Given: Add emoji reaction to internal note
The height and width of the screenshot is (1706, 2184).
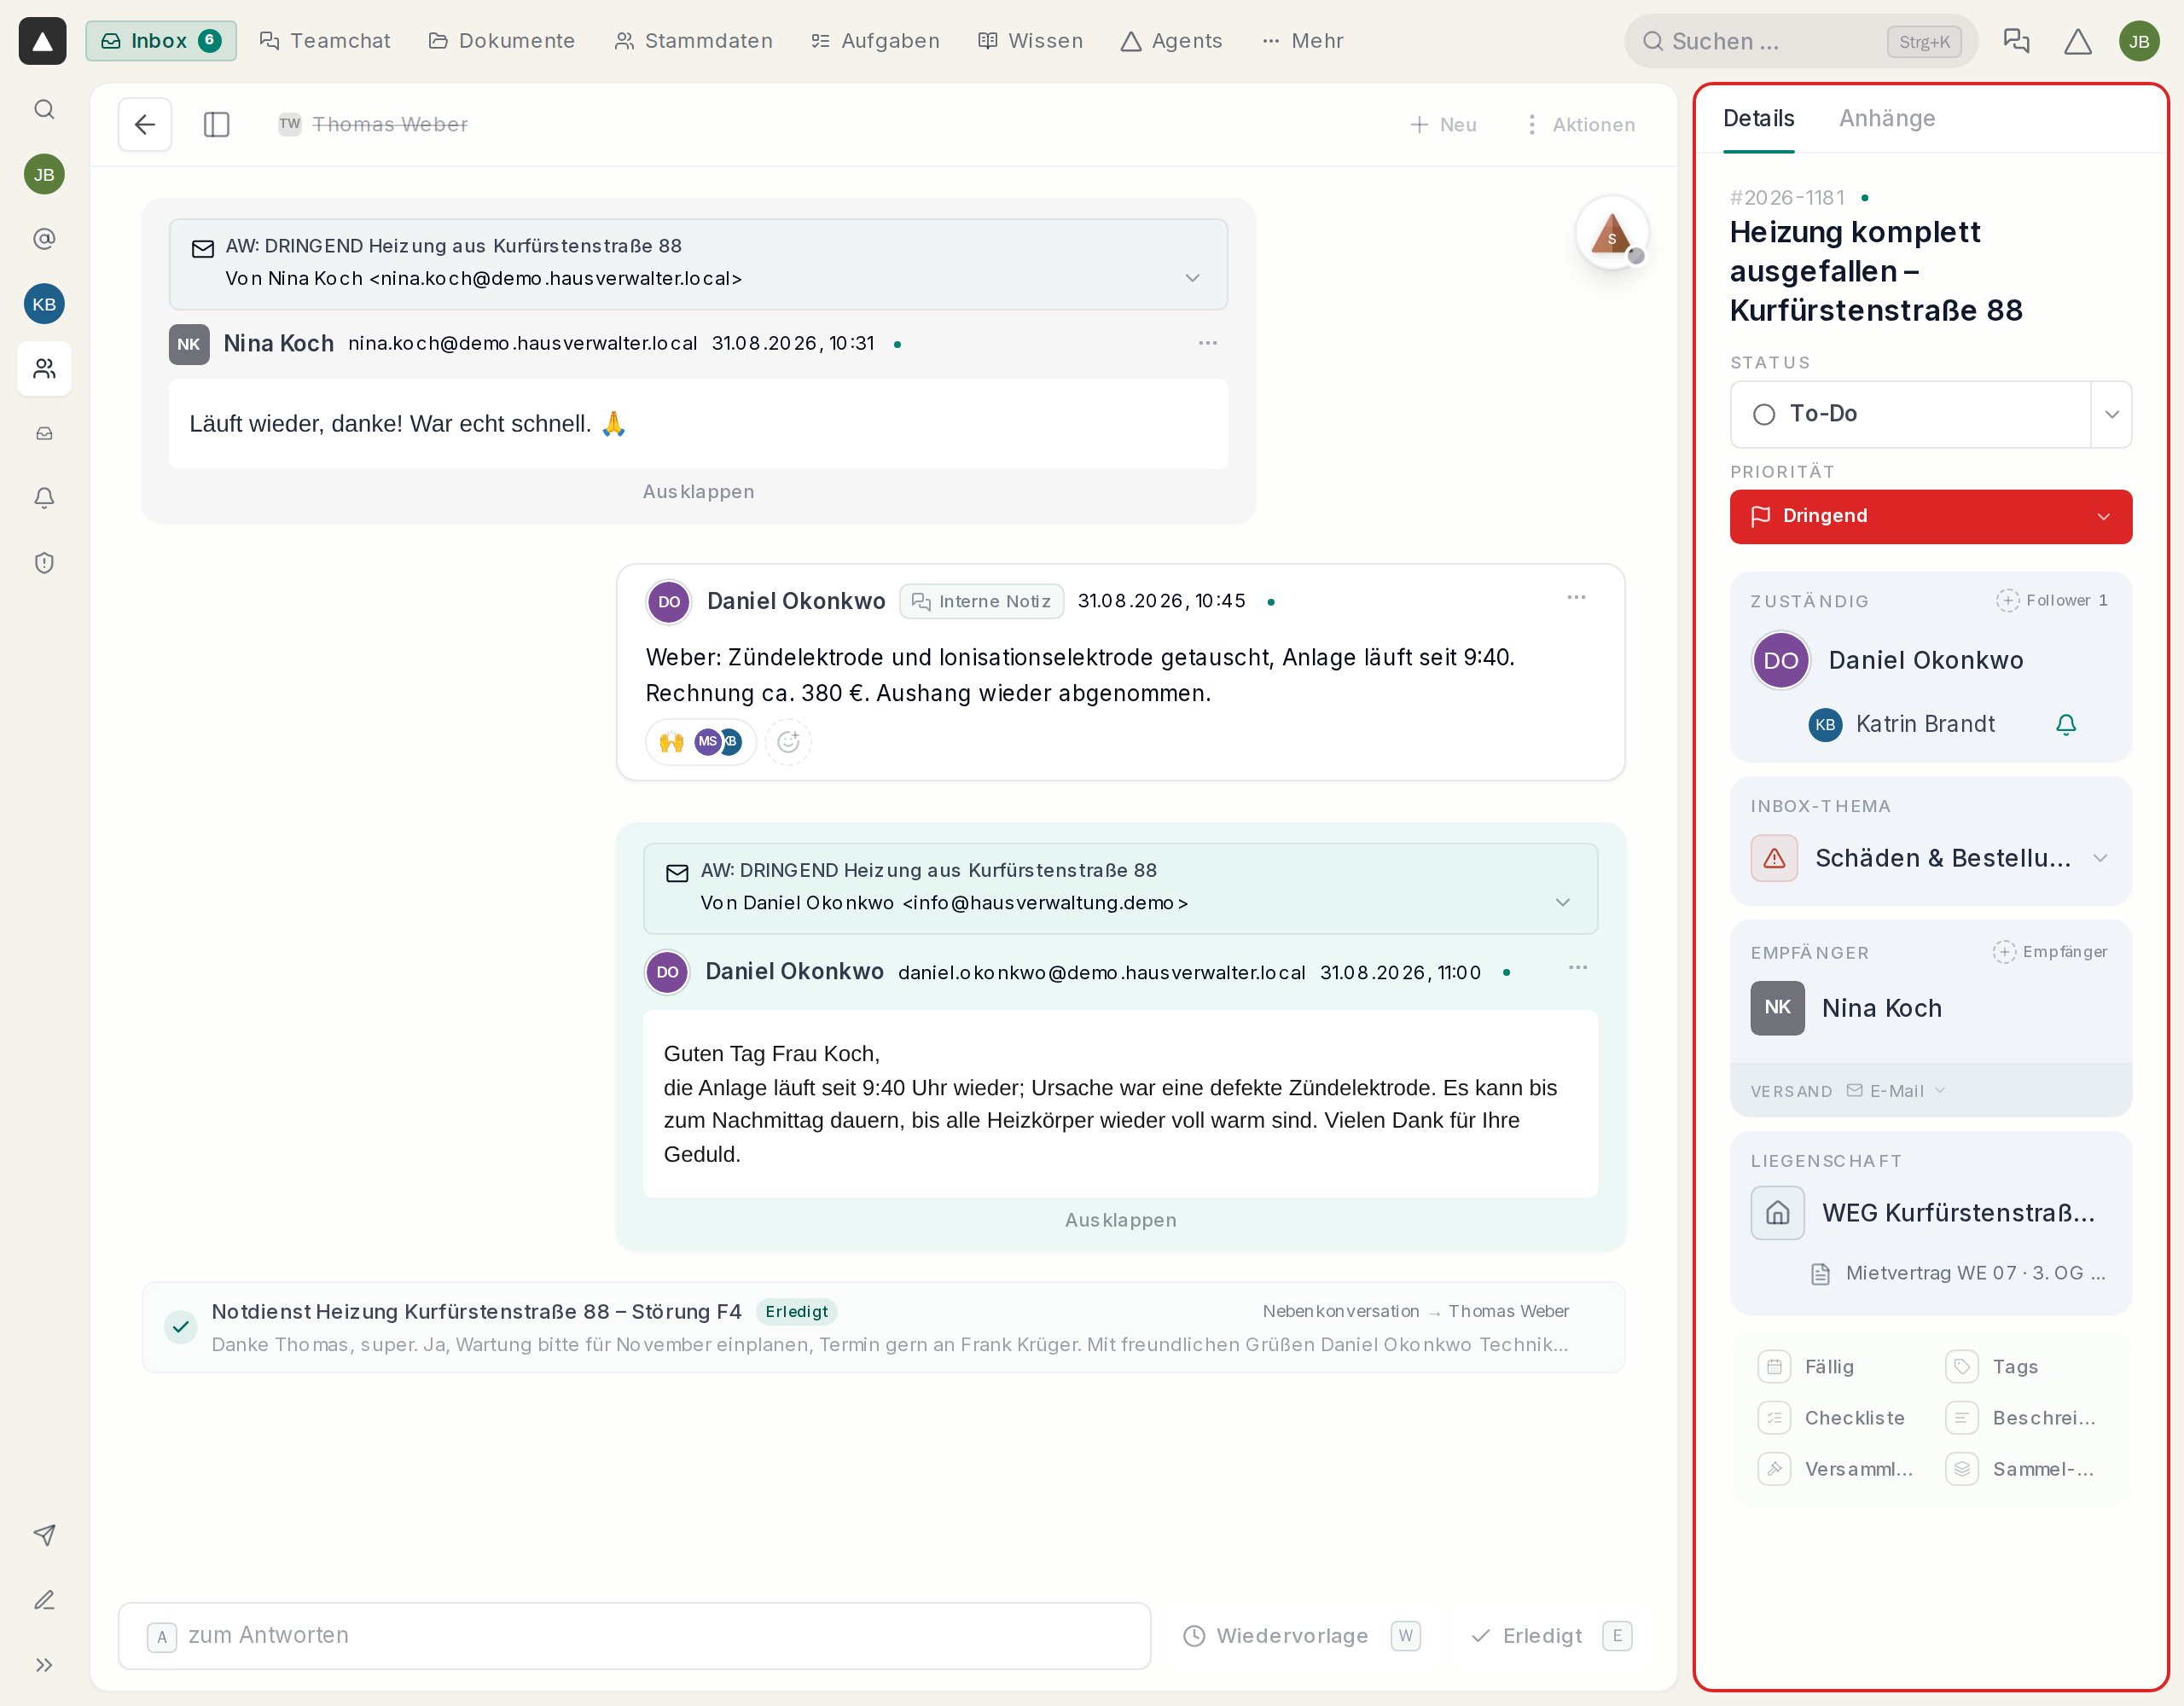Looking at the screenshot, I should tap(788, 742).
